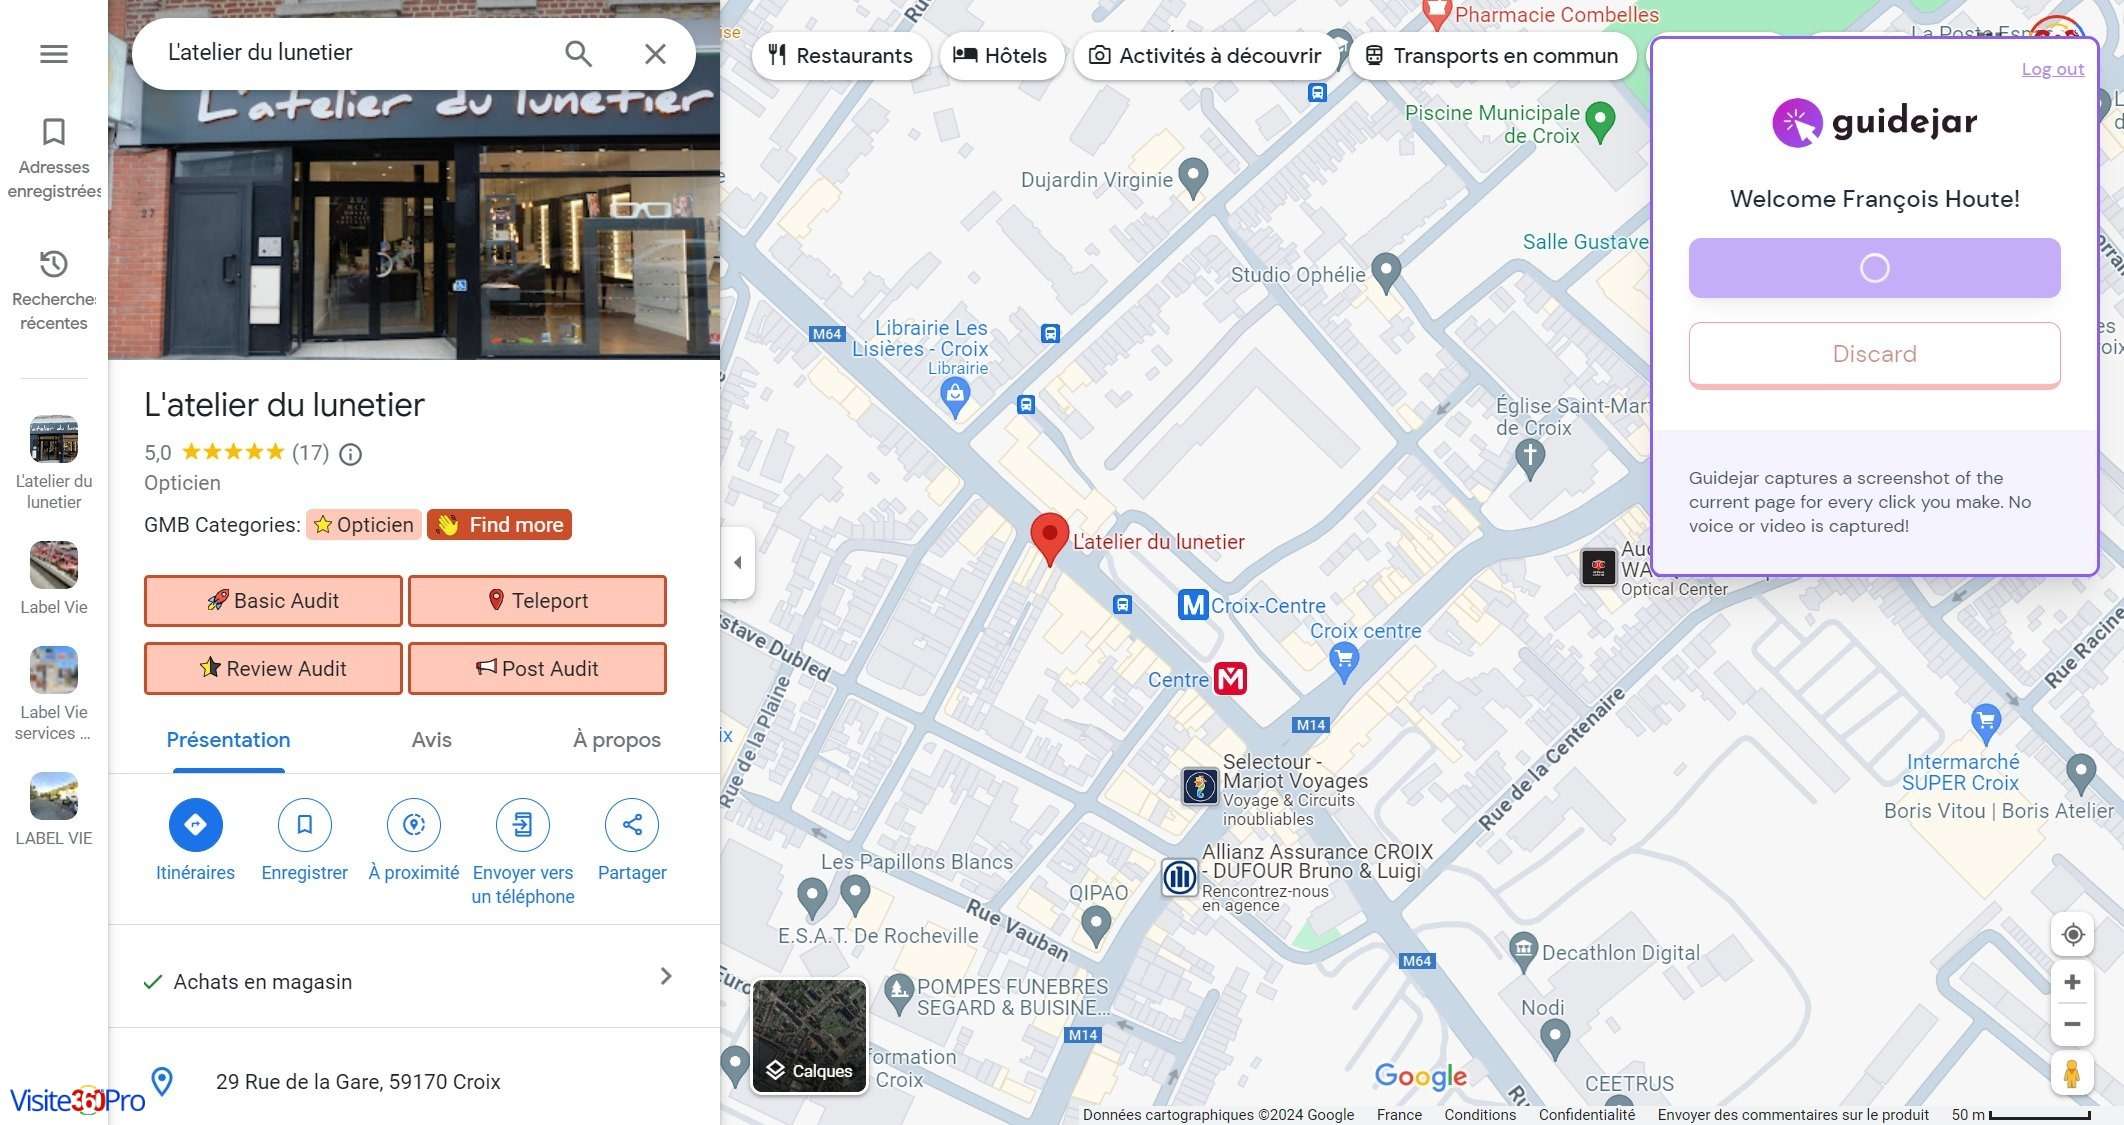Click Envoyer des commentaires sur le produit

(1793, 1115)
